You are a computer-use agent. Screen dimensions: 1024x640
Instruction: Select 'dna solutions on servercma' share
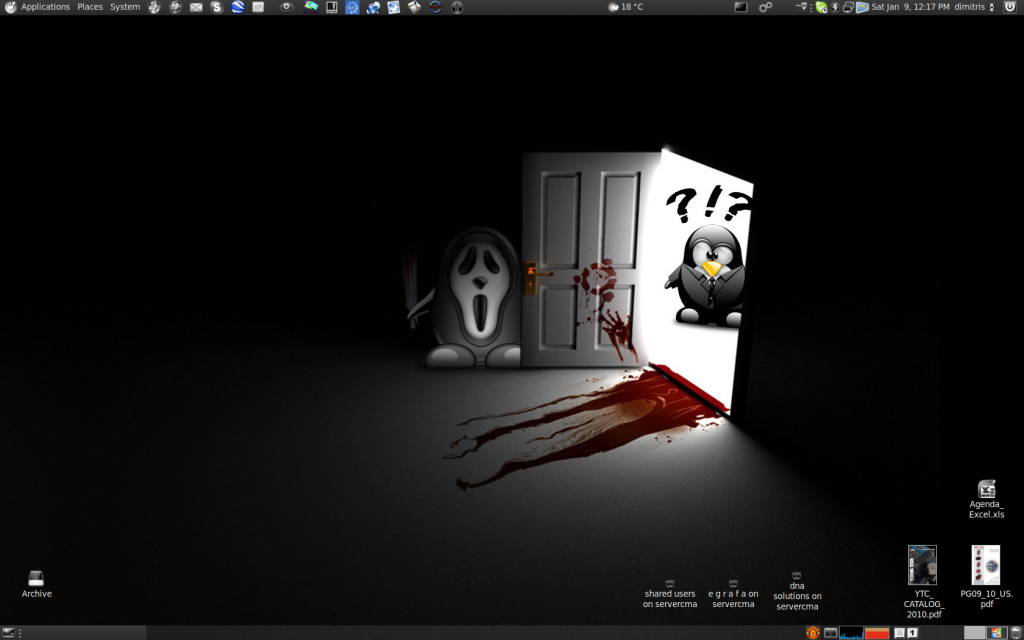(x=797, y=592)
